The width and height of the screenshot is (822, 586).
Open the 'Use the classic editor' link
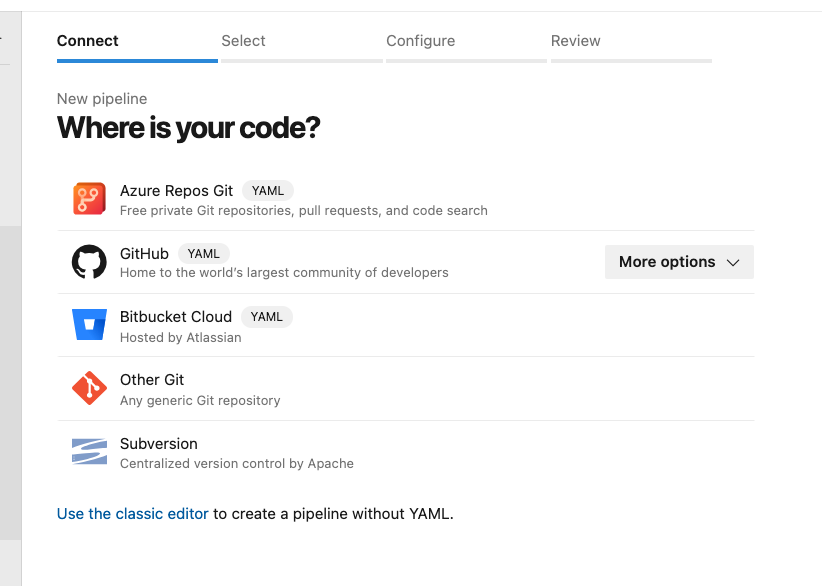pos(133,514)
